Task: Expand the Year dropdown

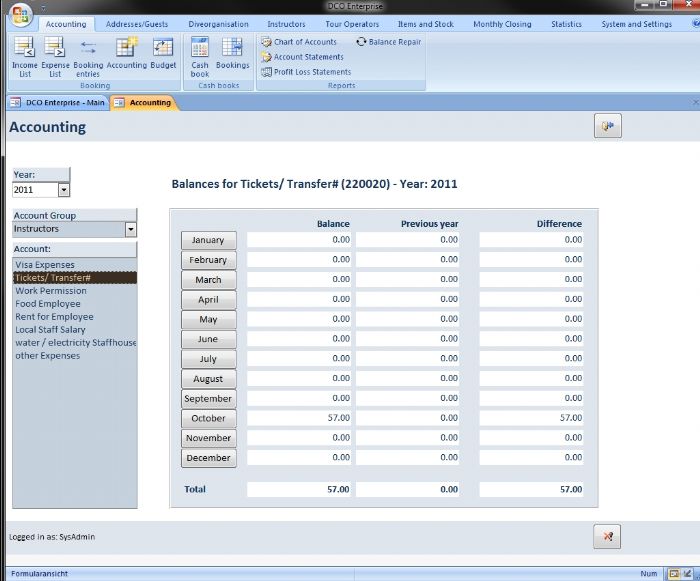Action: [x=64, y=189]
